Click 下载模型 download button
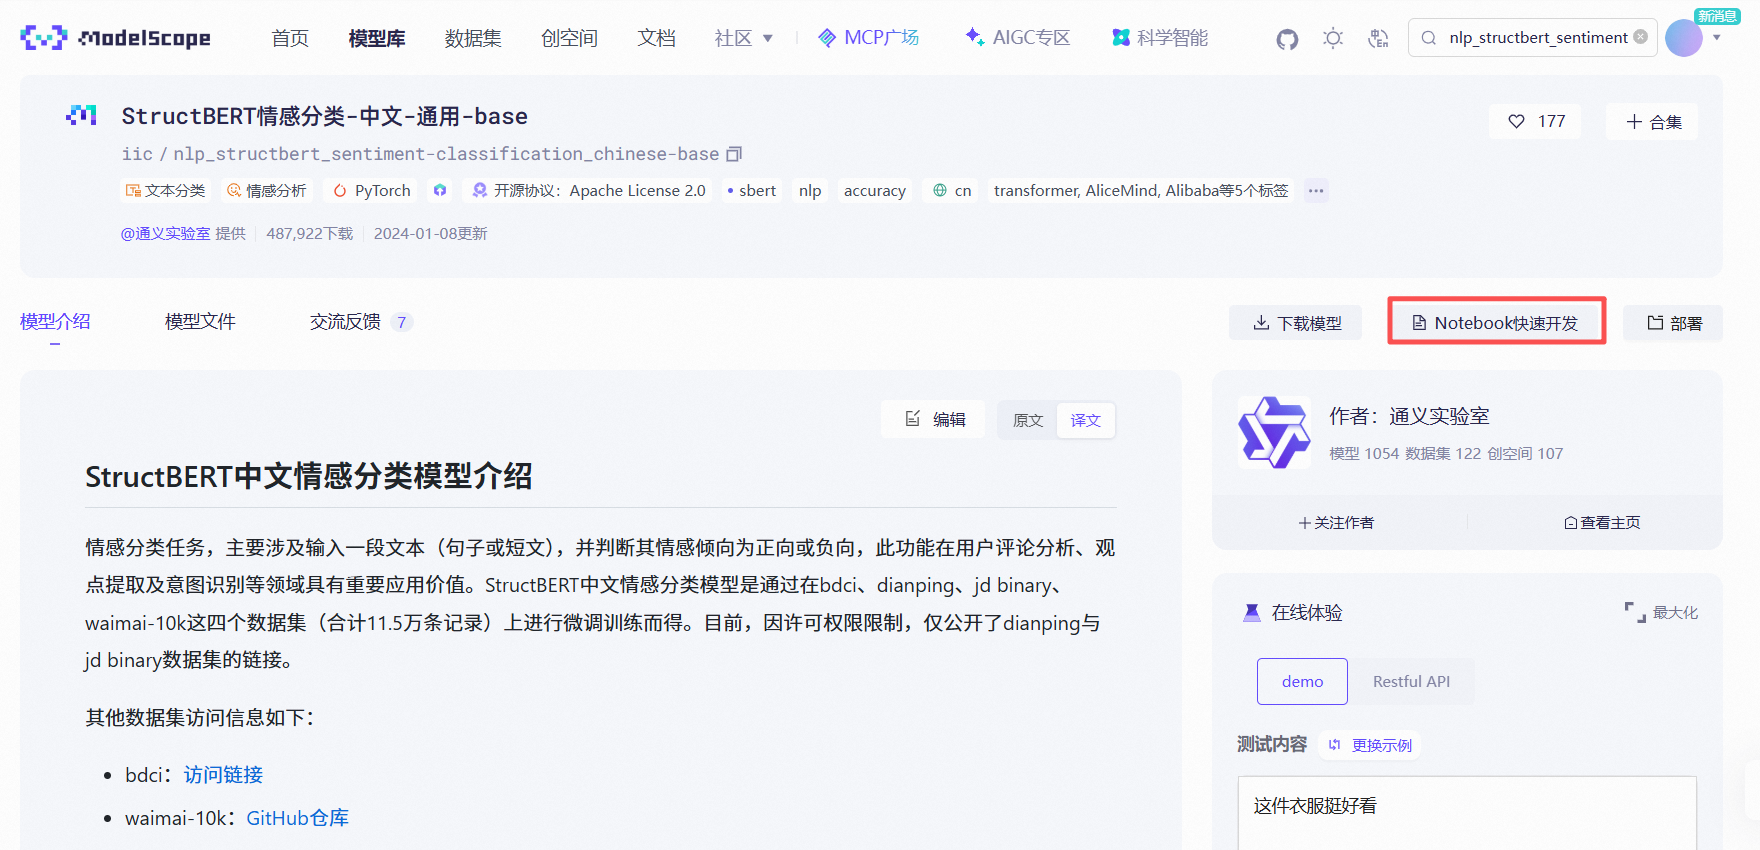Viewport: 1760px width, 850px height. (x=1296, y=323)
